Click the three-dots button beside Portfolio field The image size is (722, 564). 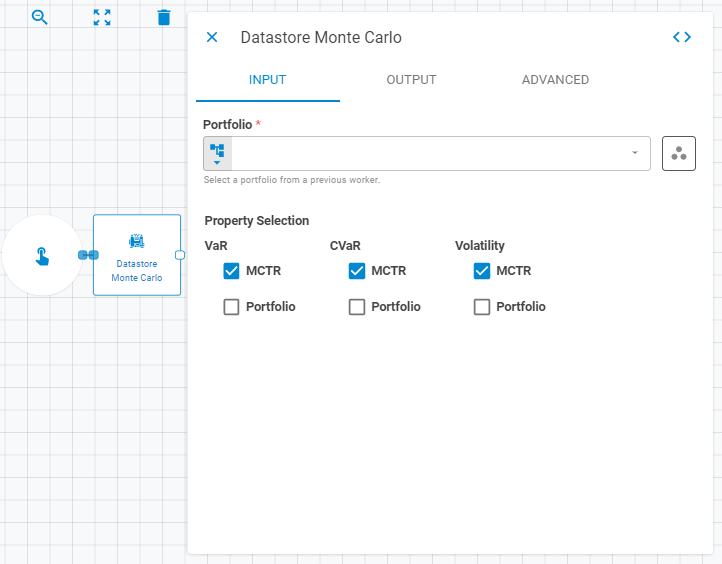(x=679, y=153)
